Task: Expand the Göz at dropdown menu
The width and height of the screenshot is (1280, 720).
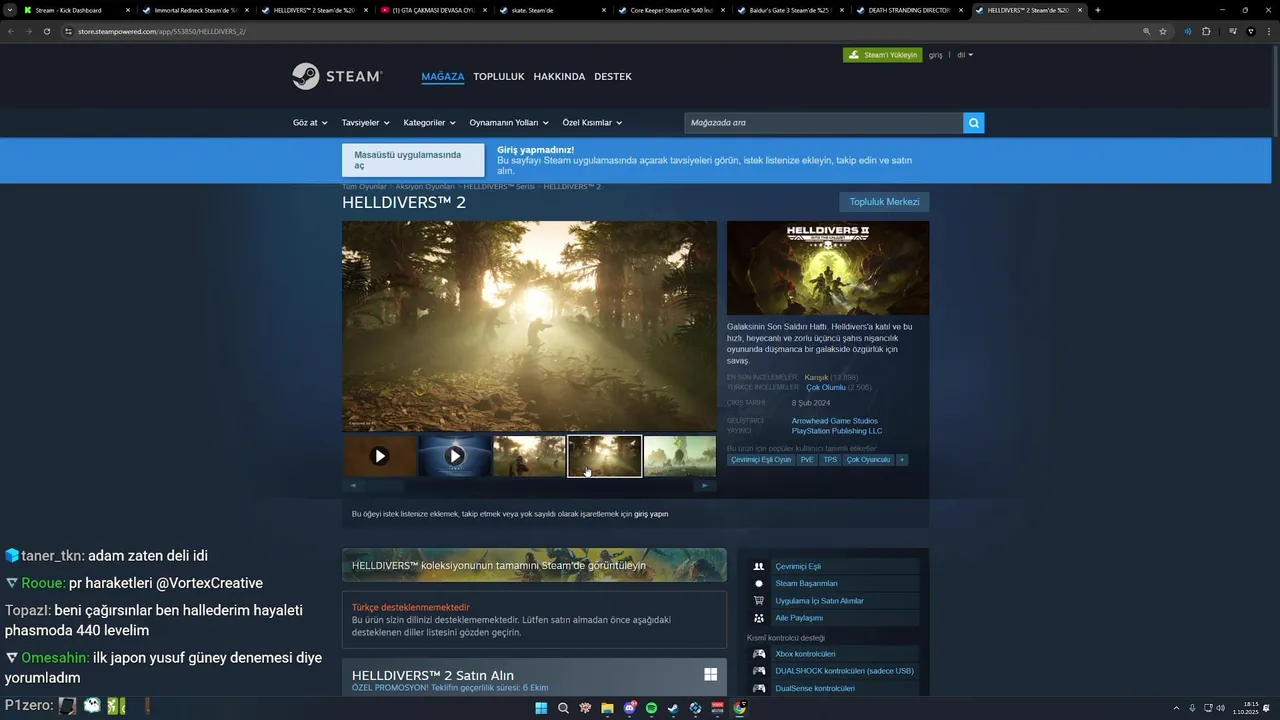Action: [310, 123]
